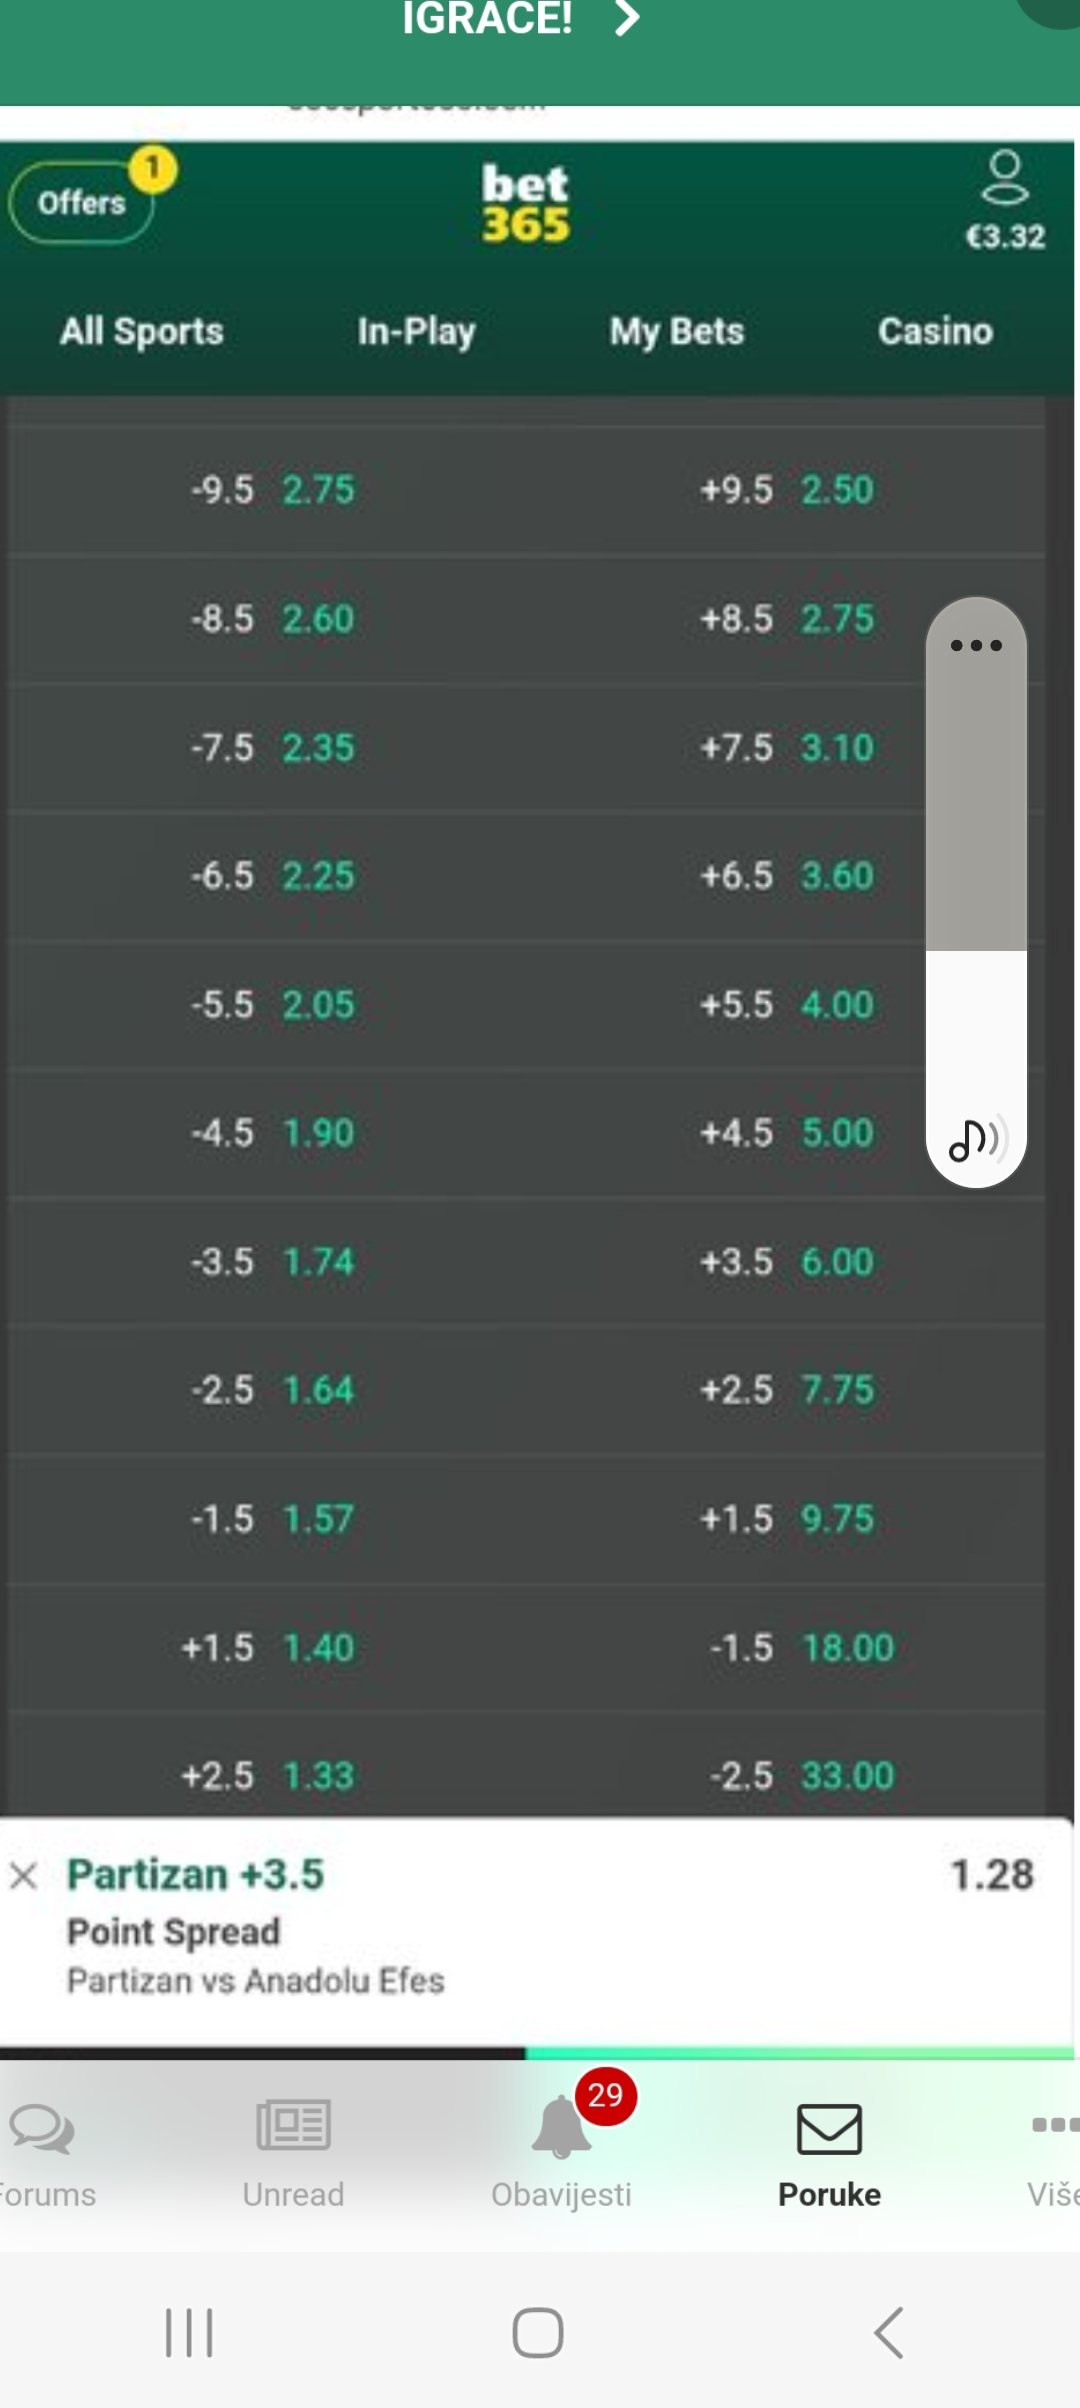Tap the chevron arrow next to IGRAČE!
The image size is (1080, 2408).
tap(627, 18)
